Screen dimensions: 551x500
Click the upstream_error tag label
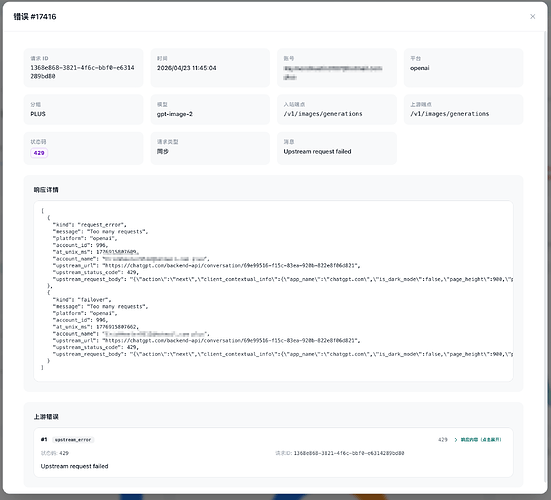pyautogui.click(x=73, y=440)
